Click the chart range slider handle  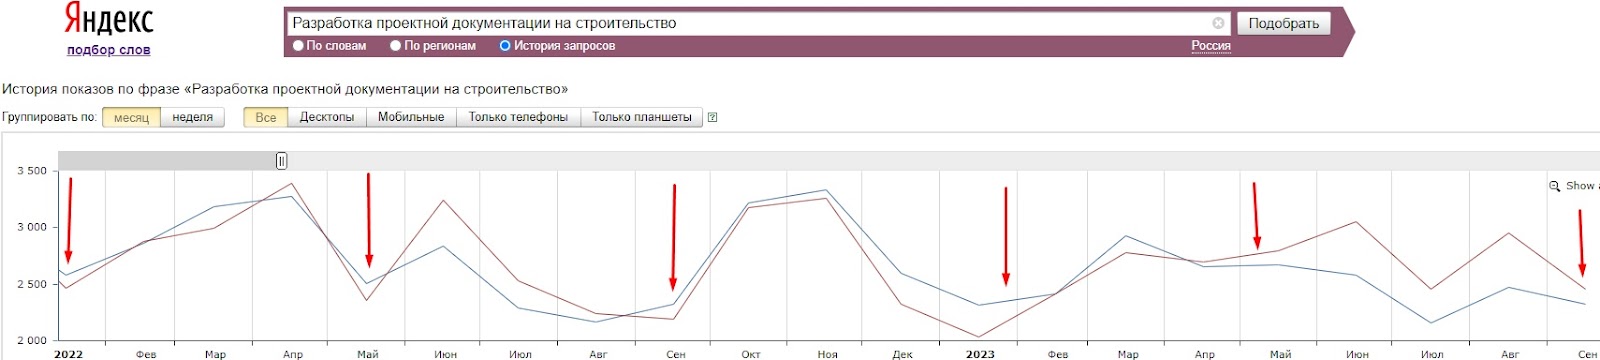coord(282,161)
